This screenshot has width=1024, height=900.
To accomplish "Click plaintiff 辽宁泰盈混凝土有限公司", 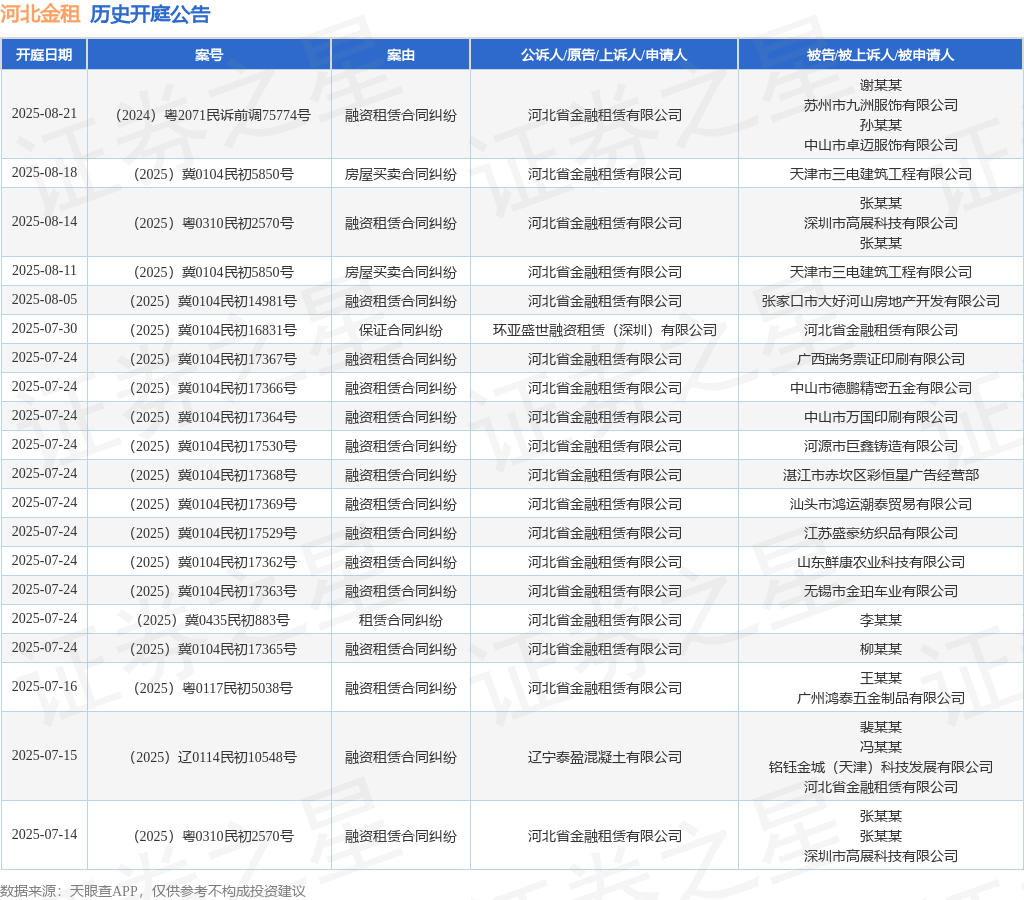I will click(605, 758).
